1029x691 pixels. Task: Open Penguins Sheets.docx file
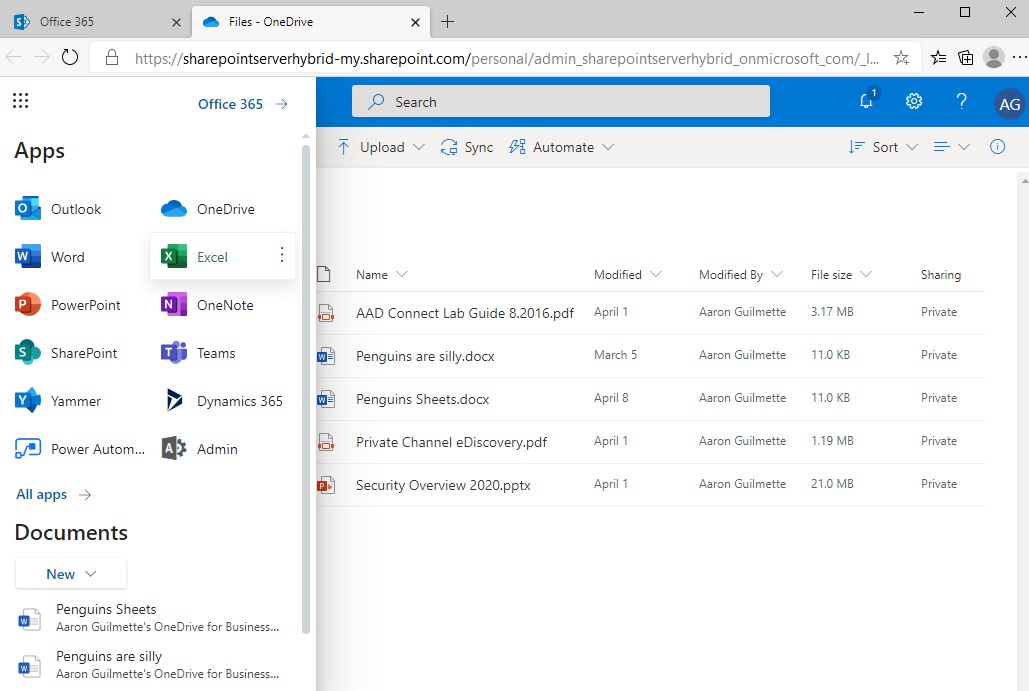point(423,399)
